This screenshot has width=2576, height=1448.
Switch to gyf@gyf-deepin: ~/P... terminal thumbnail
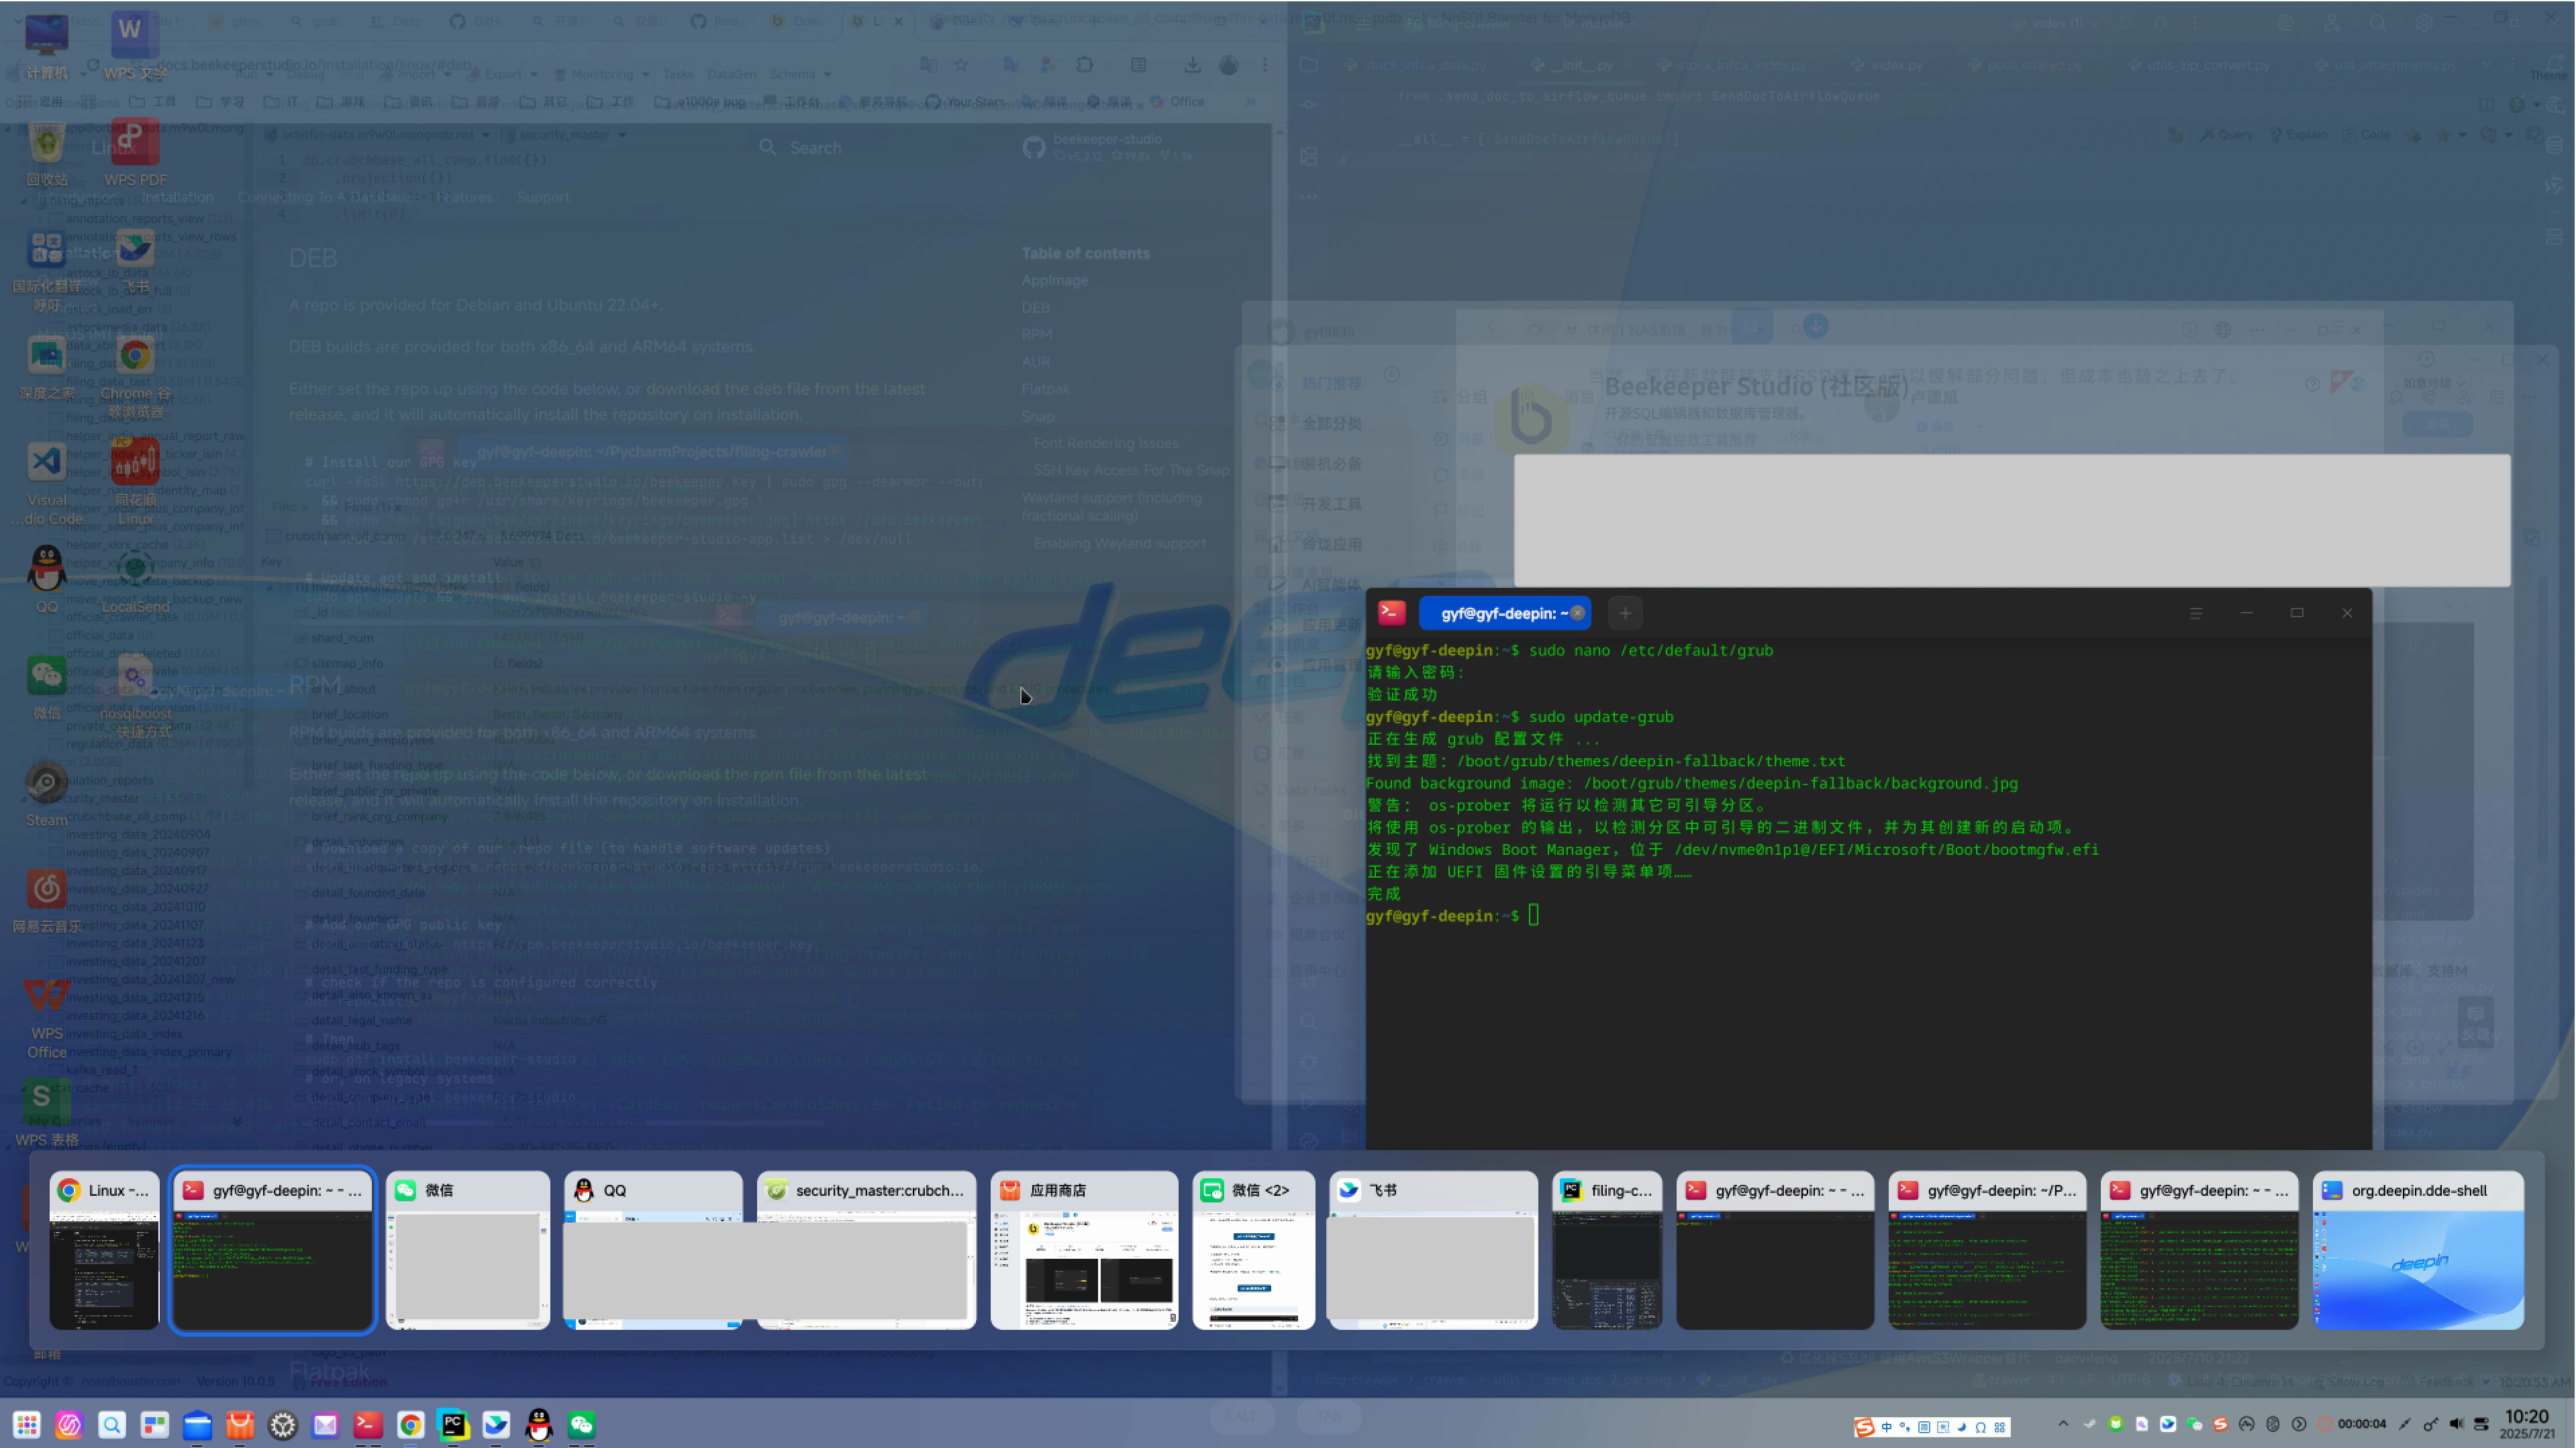[x=1988, y=1250]
